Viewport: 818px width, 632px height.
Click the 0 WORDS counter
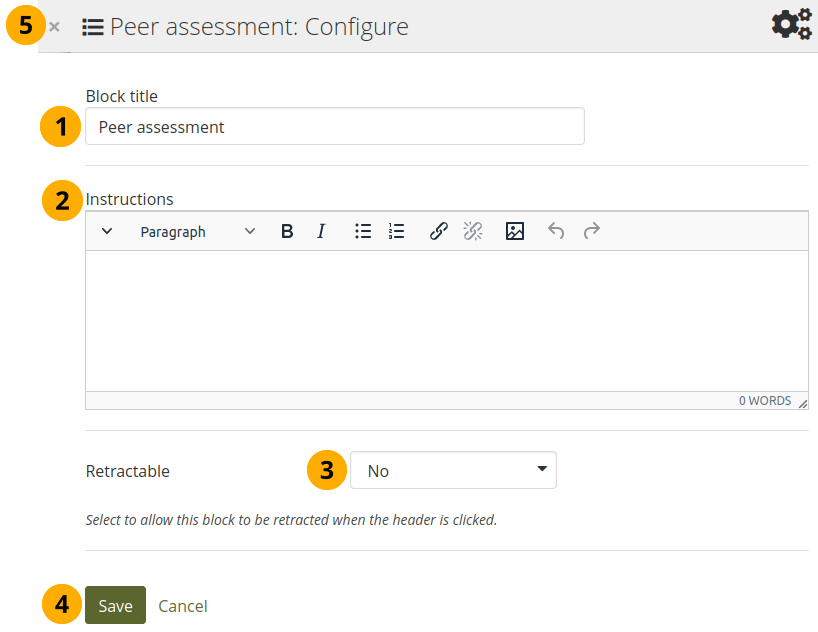coord(765,401)
